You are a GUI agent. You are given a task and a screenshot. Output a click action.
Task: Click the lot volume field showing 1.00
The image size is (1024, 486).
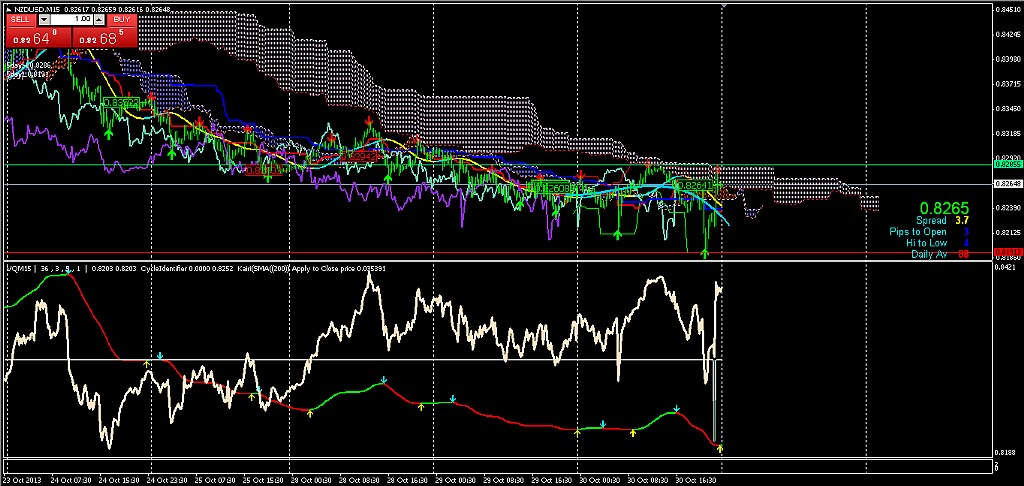[74, 19]
